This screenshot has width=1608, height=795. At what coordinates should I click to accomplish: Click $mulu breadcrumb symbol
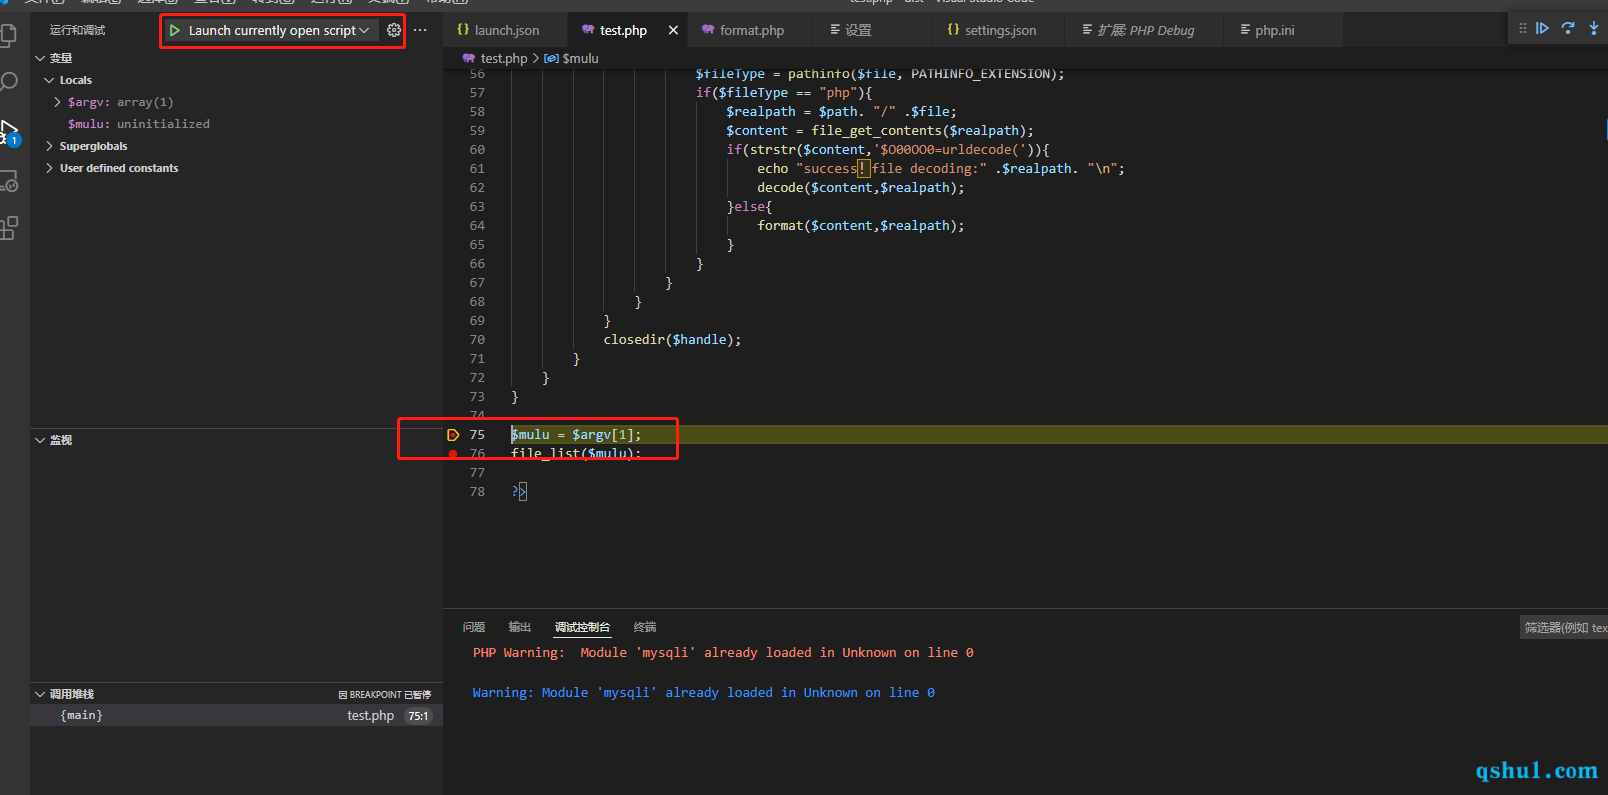572,58
